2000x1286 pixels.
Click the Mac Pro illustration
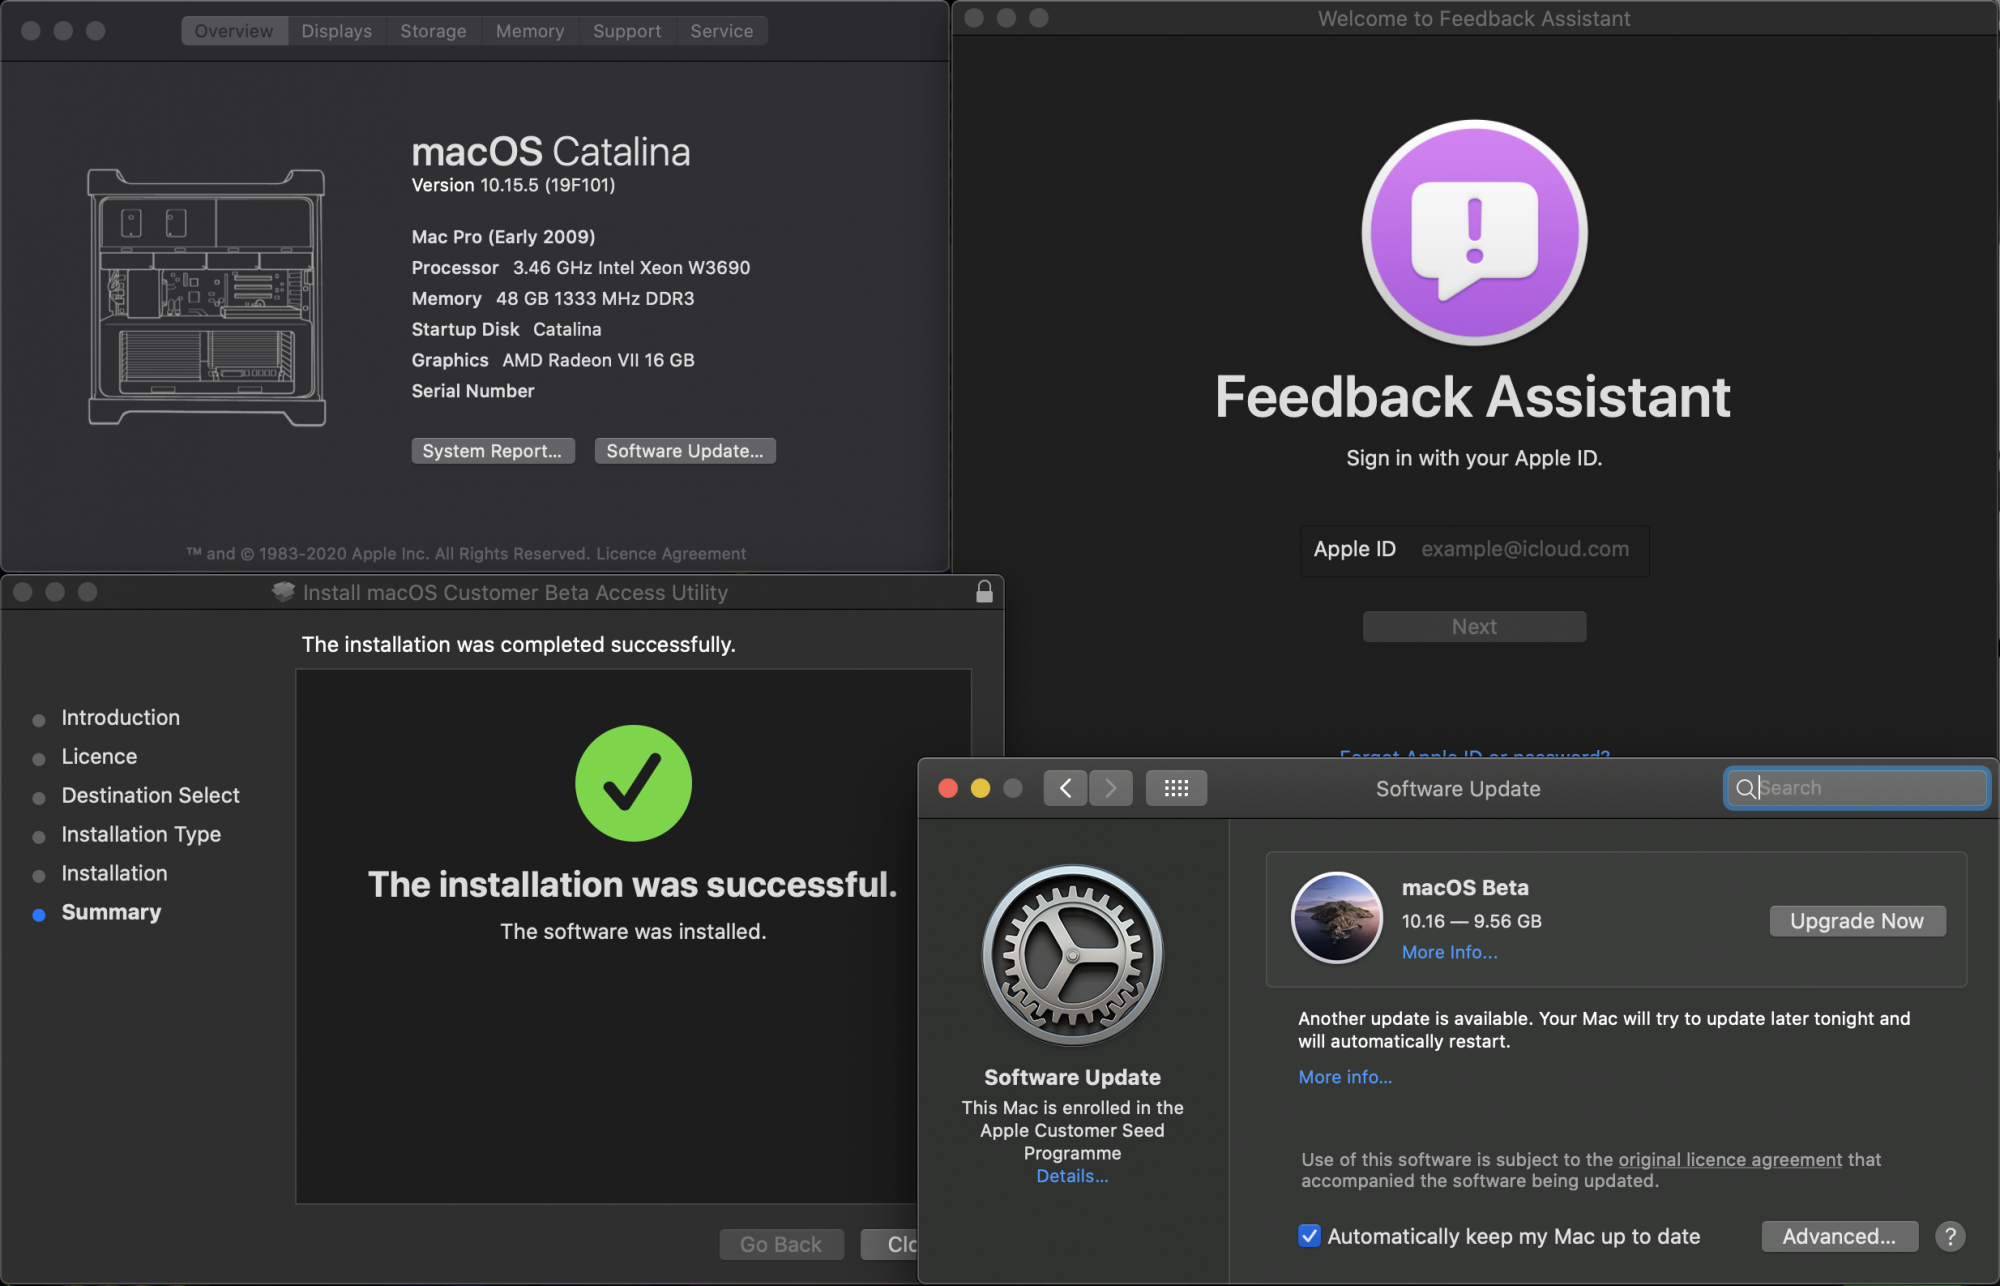pyautogui.click(x=206, y=297)
